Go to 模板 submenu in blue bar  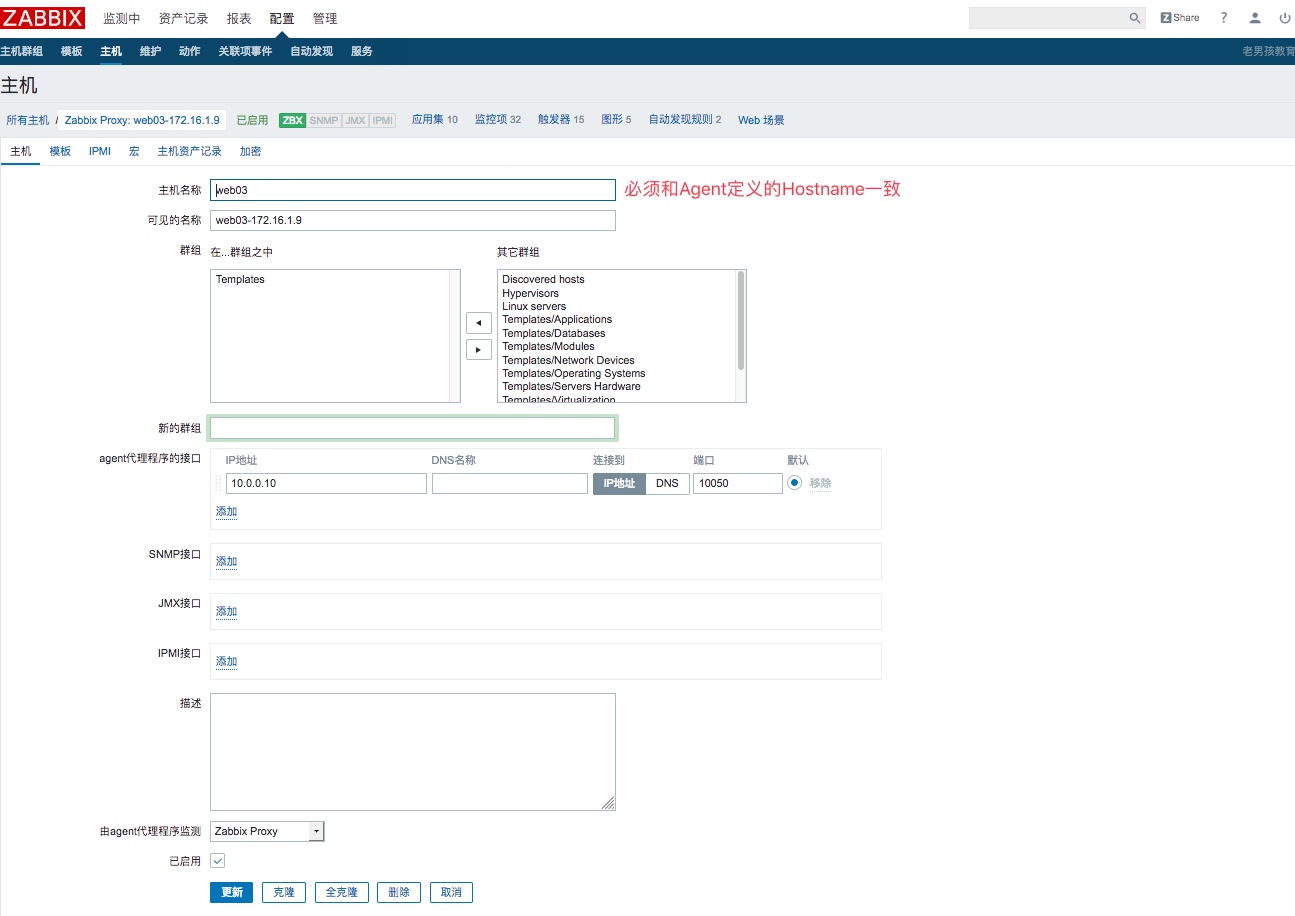[x=72, y=51]
